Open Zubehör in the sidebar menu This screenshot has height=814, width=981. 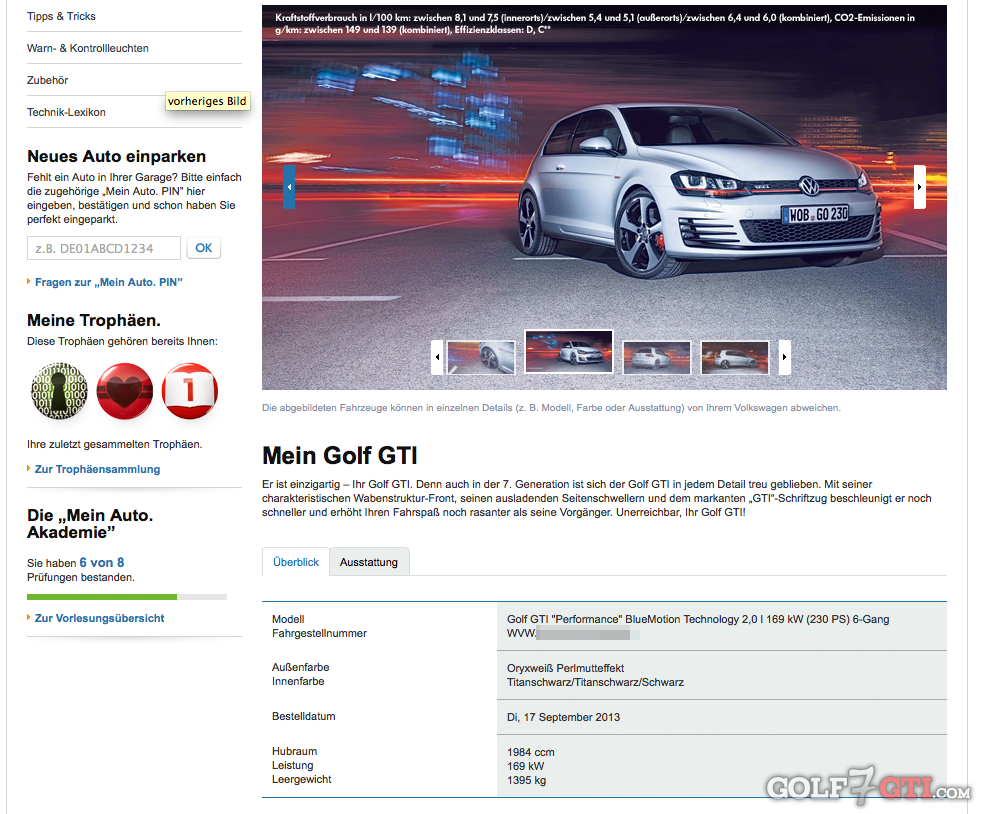pyautogui.click(x=48, y=80)
